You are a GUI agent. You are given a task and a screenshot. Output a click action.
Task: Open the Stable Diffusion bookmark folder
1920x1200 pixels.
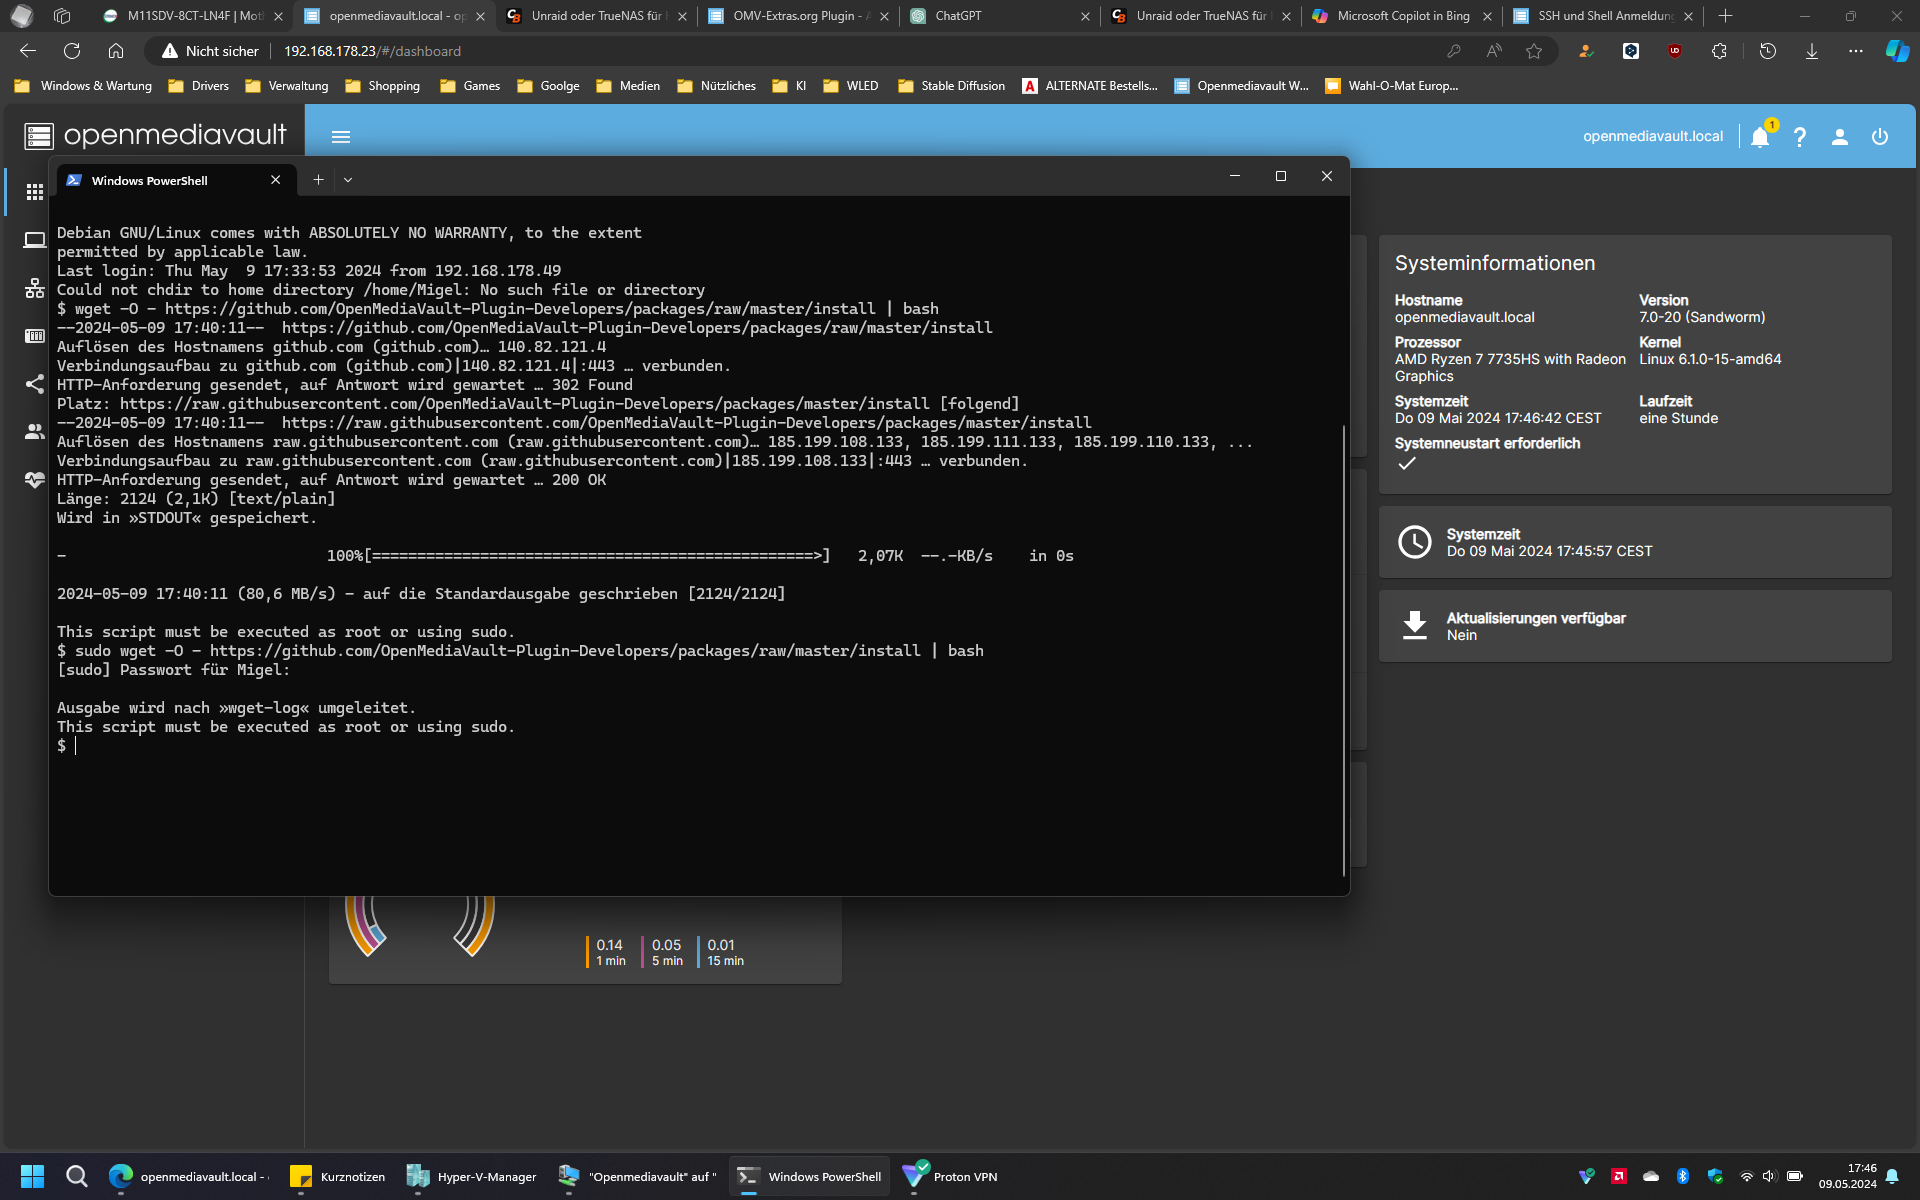(x=950, y=86)
